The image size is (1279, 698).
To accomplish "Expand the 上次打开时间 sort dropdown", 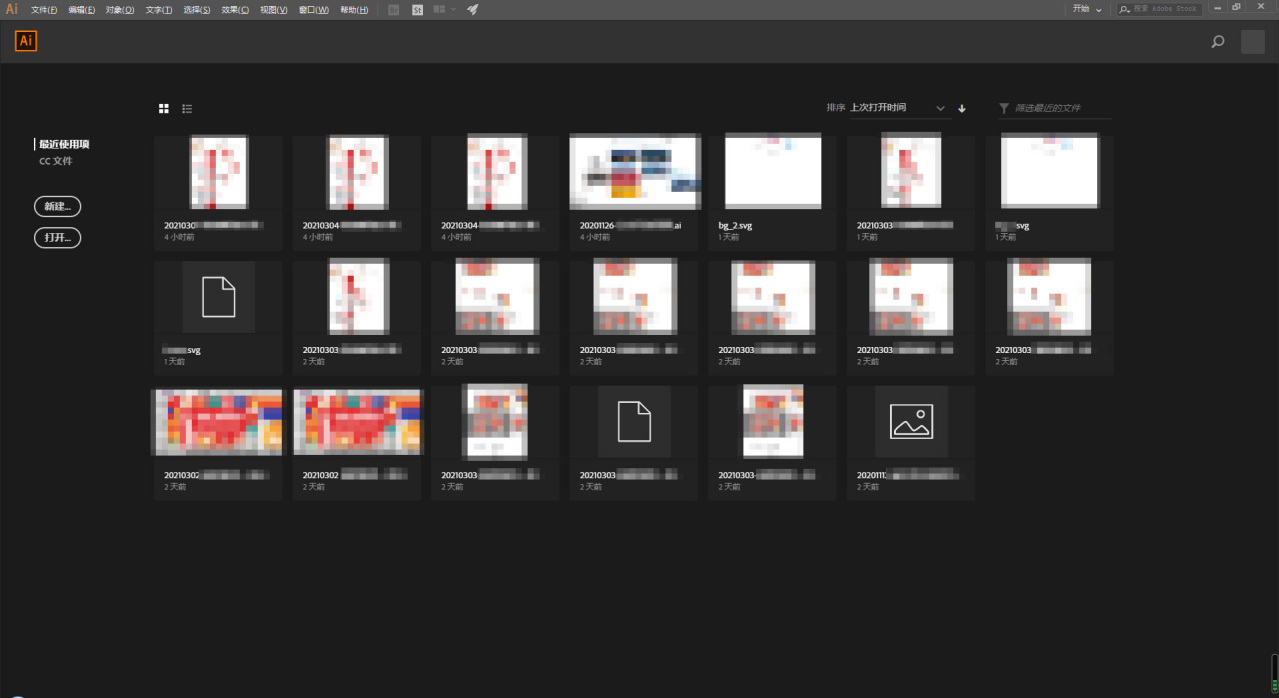I will (x=897, y=108).
